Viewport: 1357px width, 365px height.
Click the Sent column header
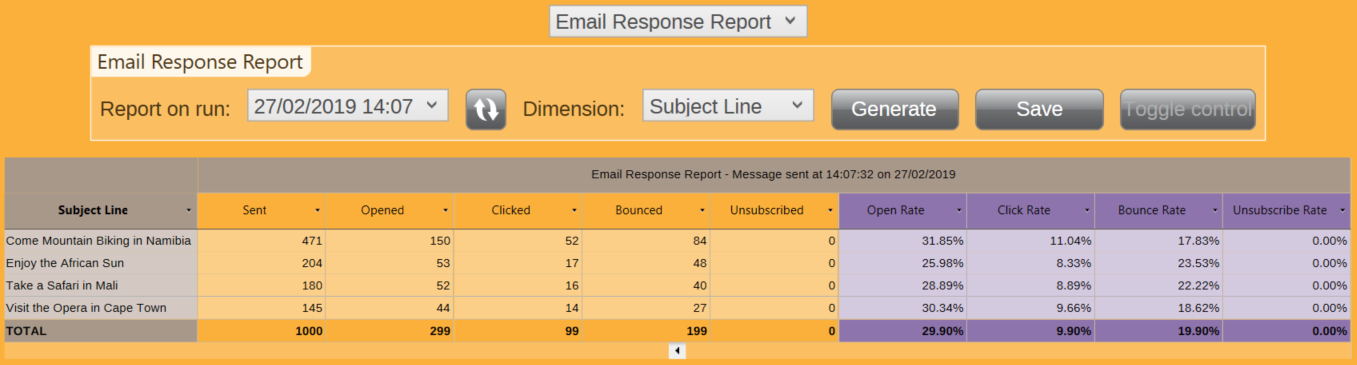click(262, 211)
